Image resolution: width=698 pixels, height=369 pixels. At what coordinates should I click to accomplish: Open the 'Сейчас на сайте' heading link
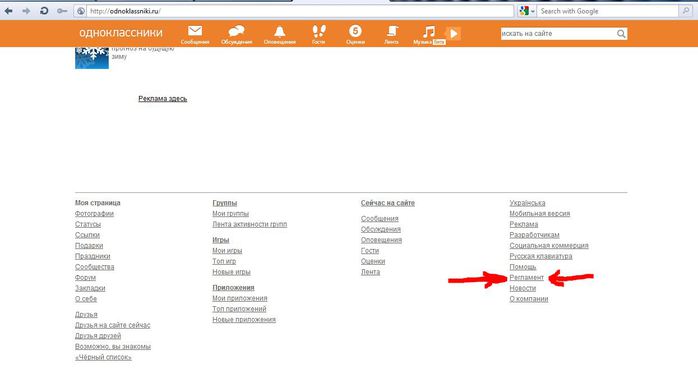pos(388,203)
